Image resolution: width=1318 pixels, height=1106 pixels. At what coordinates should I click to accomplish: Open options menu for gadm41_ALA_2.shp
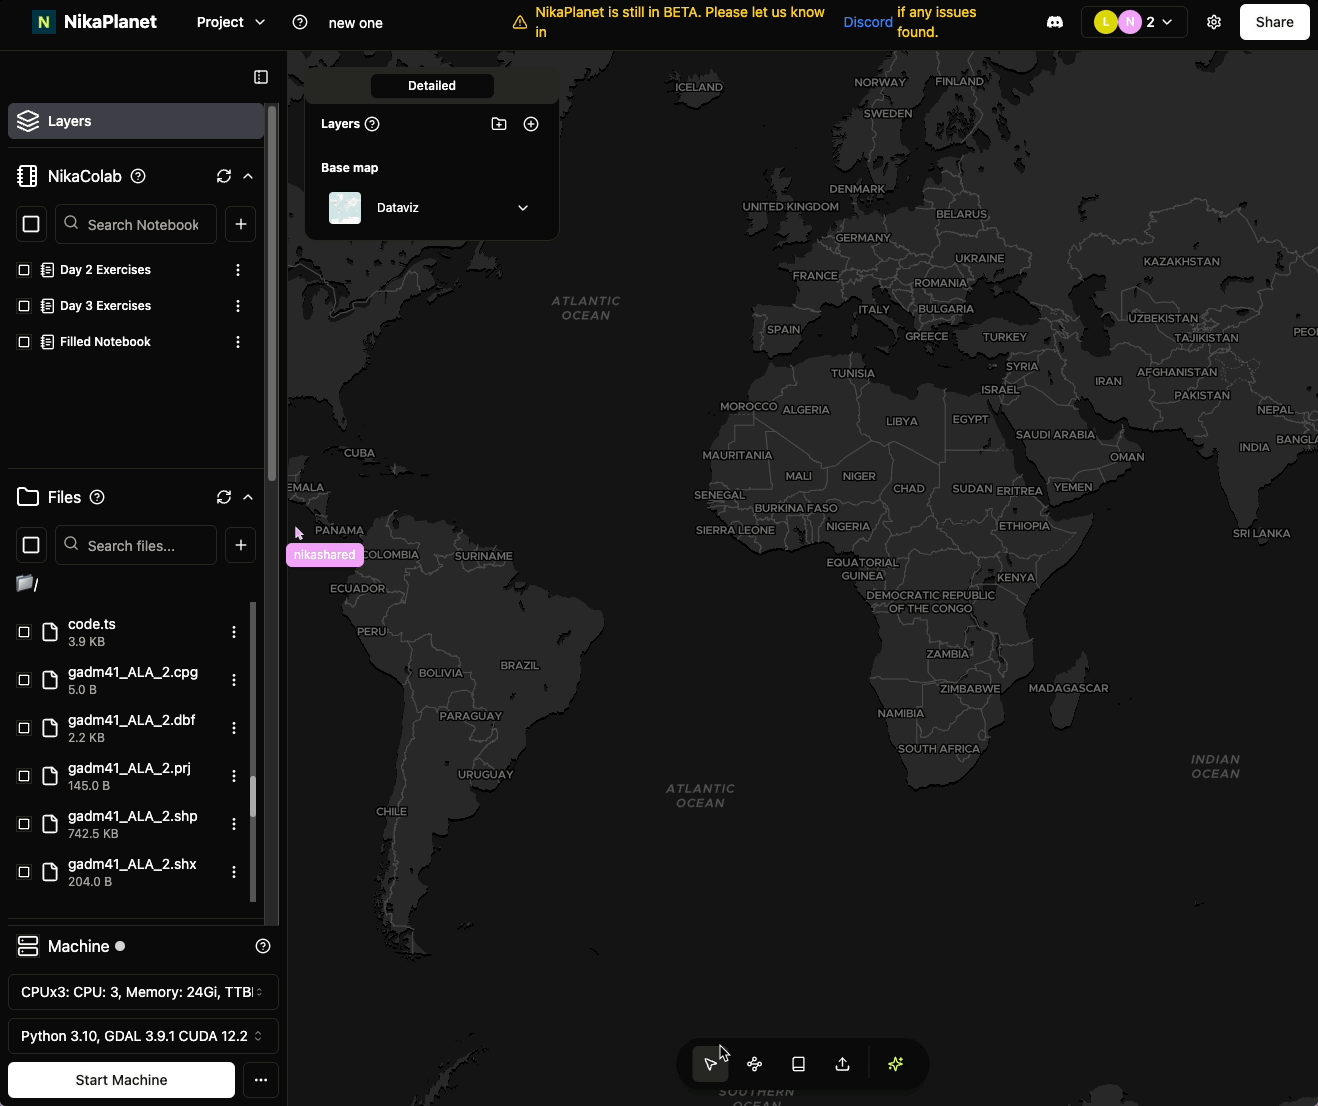coord(234,824)
